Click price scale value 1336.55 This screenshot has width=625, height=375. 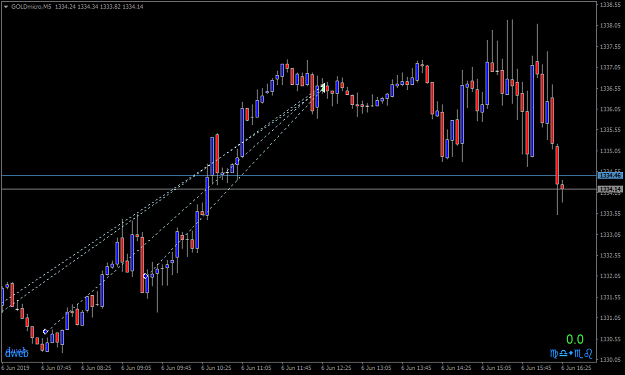coord(610,88)
